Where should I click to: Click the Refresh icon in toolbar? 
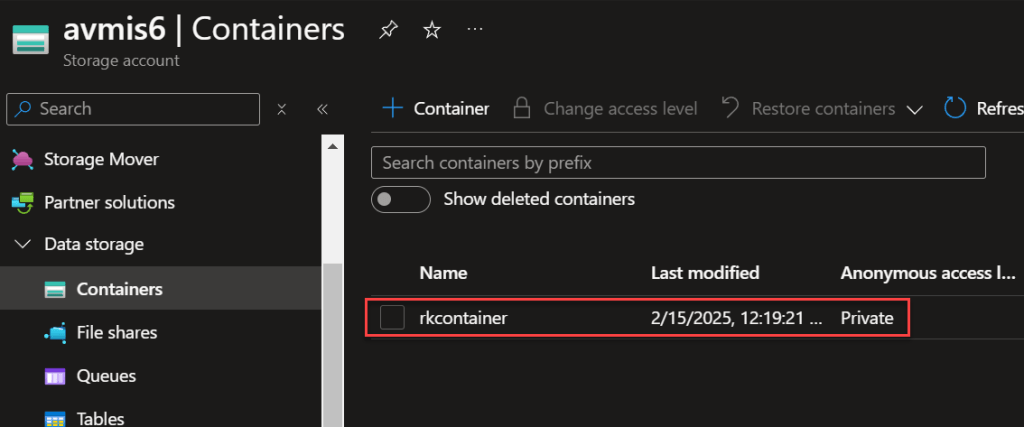(x=955, y=109)
